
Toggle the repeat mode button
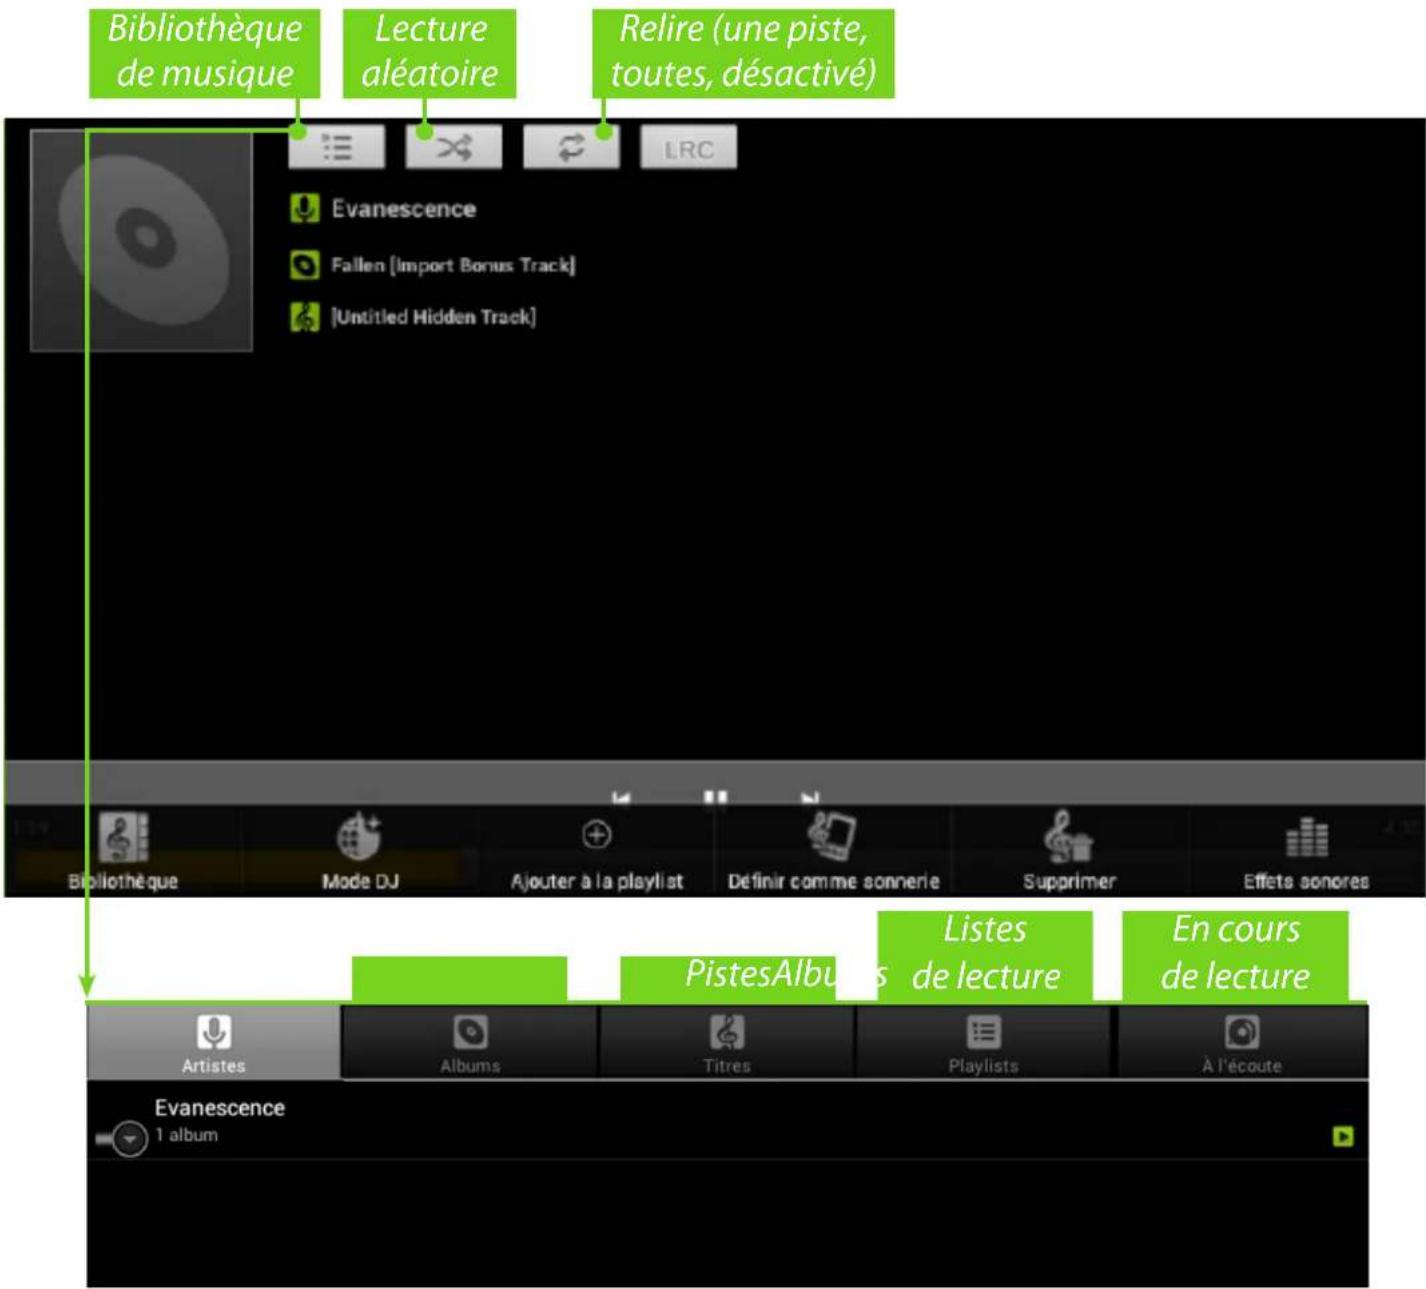coord(571,147)
